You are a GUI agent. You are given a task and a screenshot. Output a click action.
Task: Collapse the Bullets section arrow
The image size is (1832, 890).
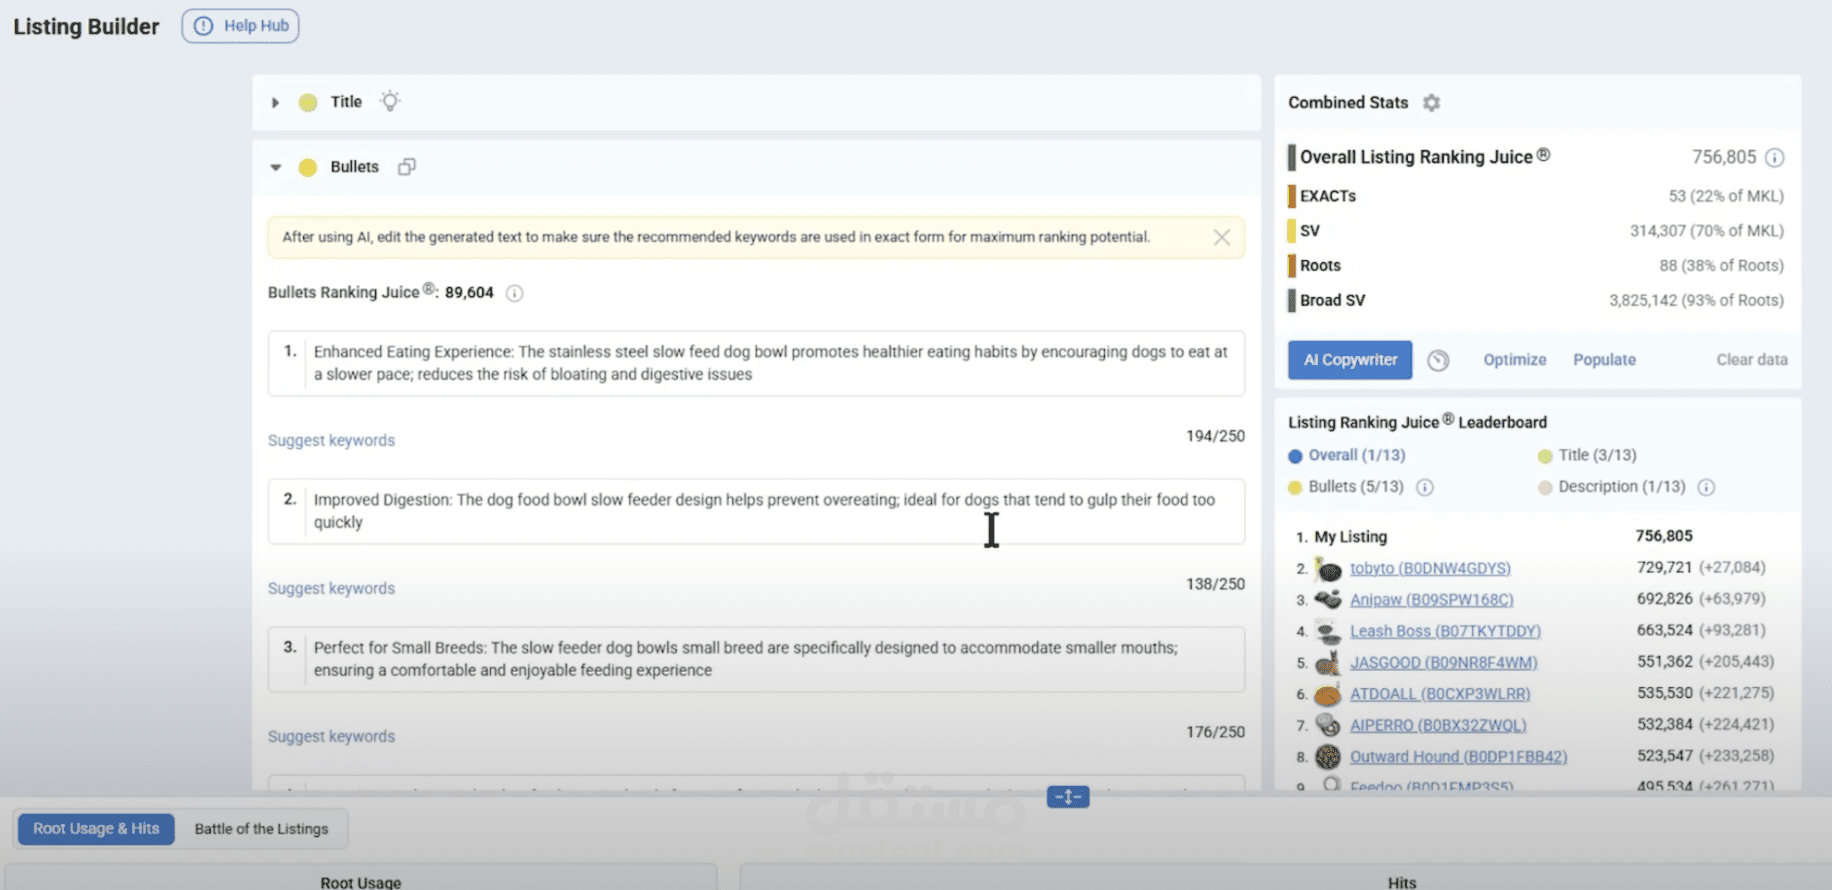click(x=275, y=167)
